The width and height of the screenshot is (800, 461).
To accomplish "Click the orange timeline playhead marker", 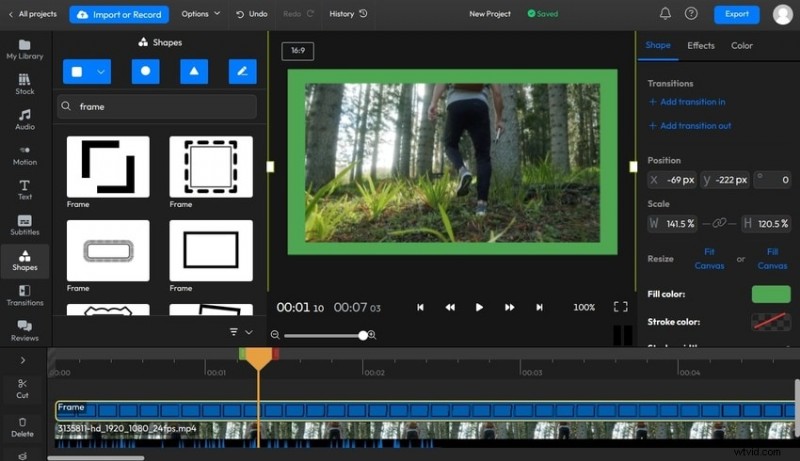I will [x=259, y=358].
